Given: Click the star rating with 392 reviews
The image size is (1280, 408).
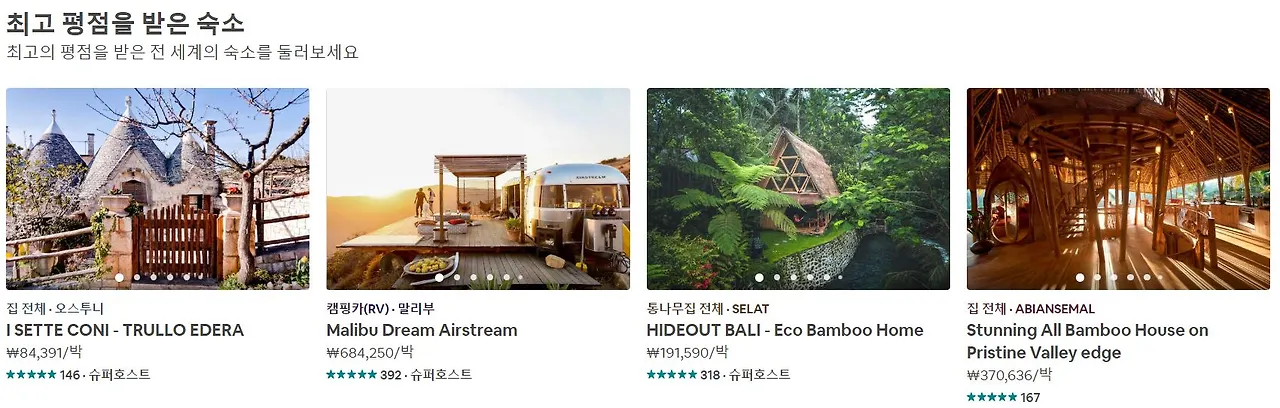Looking at the screenshot, I should [x=351, y=375].
